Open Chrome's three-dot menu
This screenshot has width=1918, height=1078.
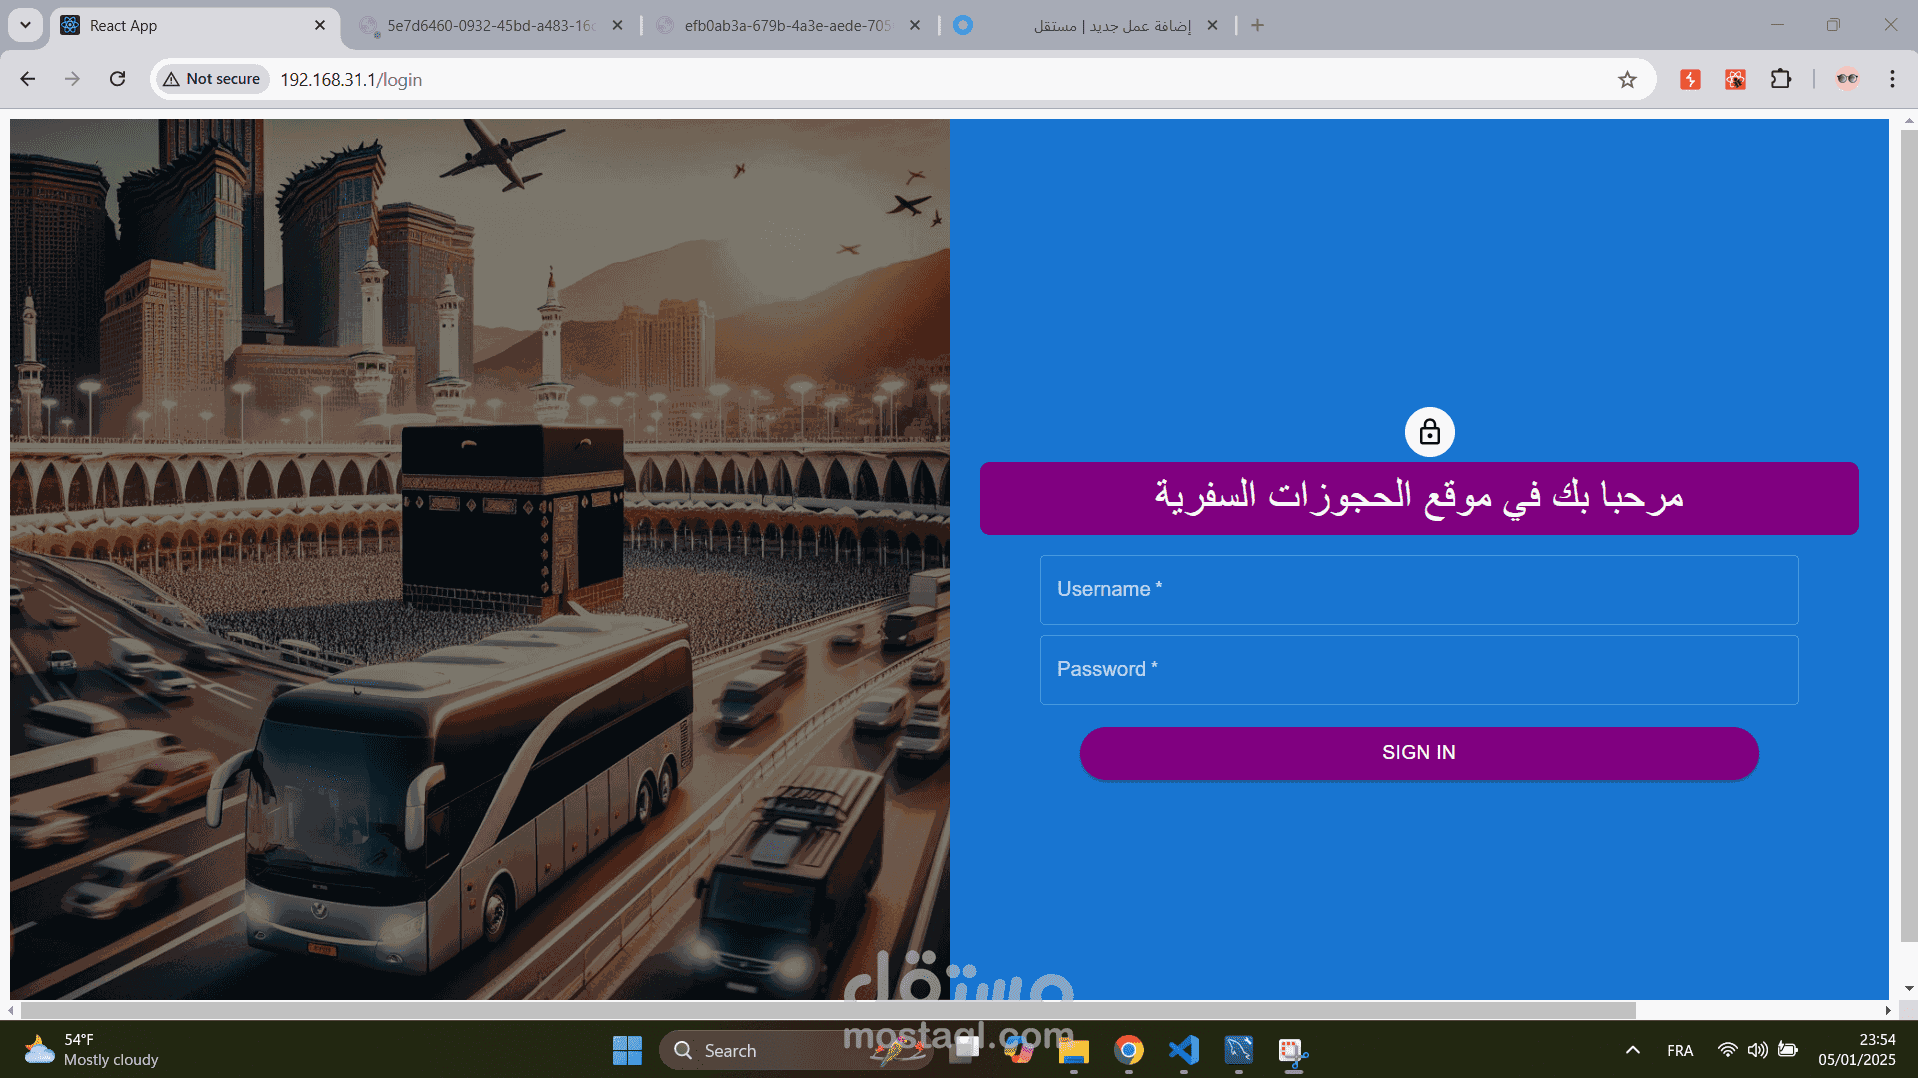1892,79
